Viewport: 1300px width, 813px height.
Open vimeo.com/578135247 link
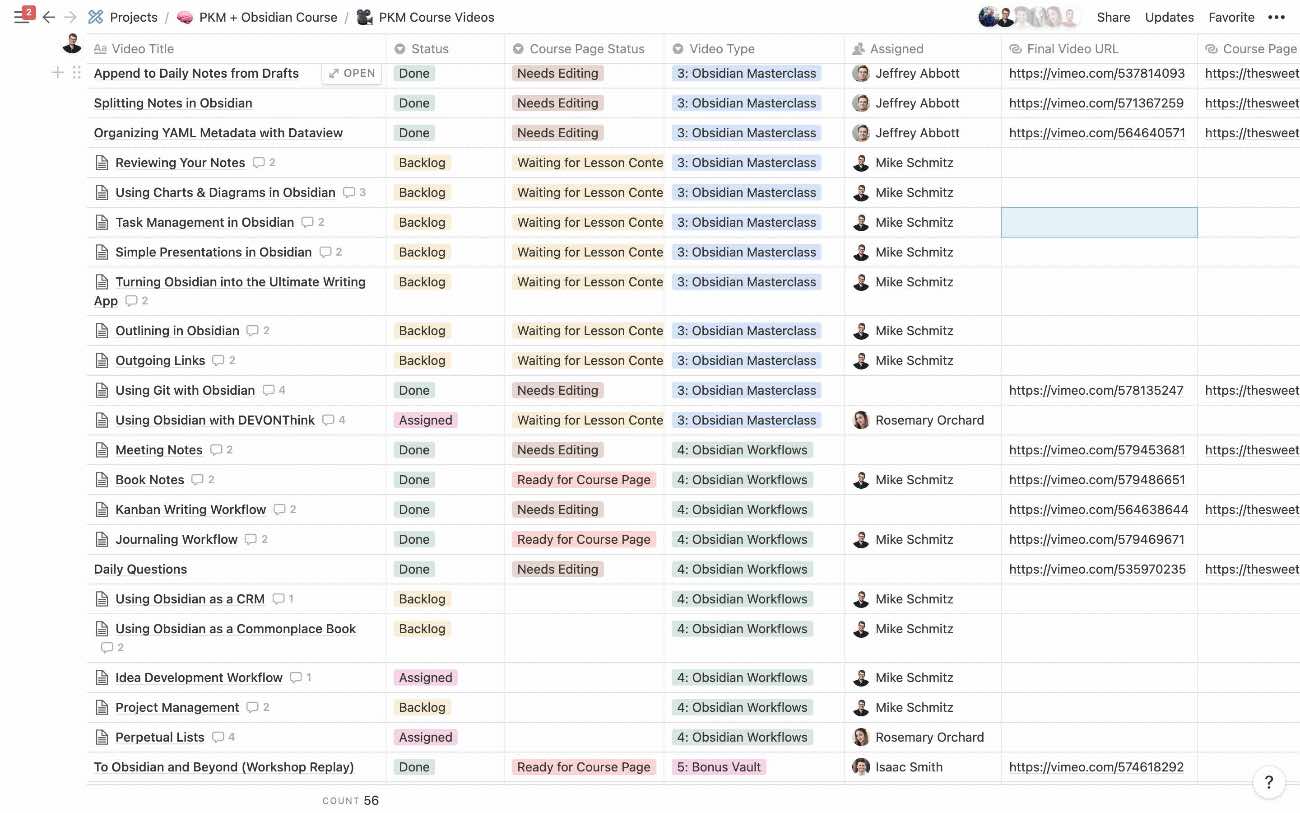(x=1096, y=391)
